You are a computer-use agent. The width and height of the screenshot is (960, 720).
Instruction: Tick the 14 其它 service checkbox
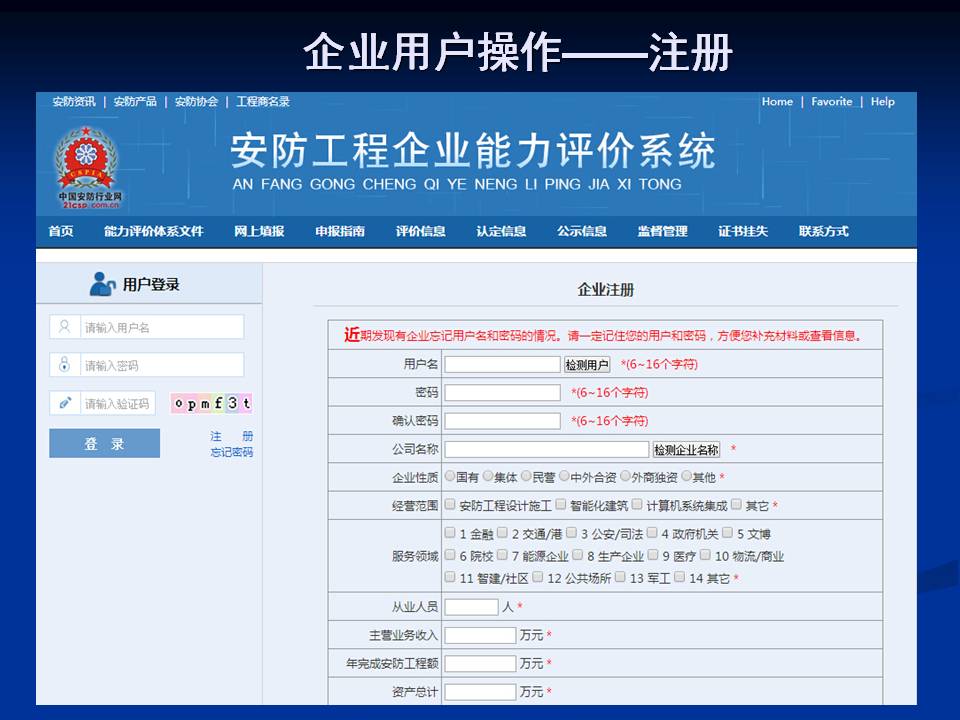[x=680, y=577]
